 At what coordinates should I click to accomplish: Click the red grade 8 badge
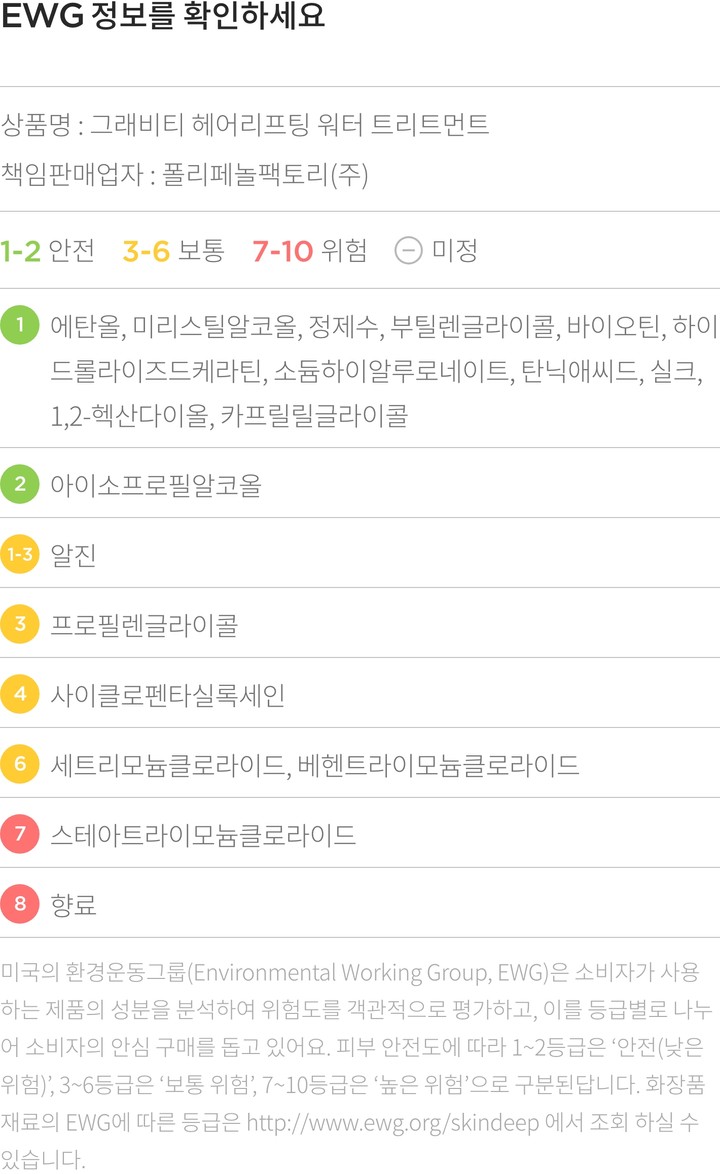click(20, 904)
